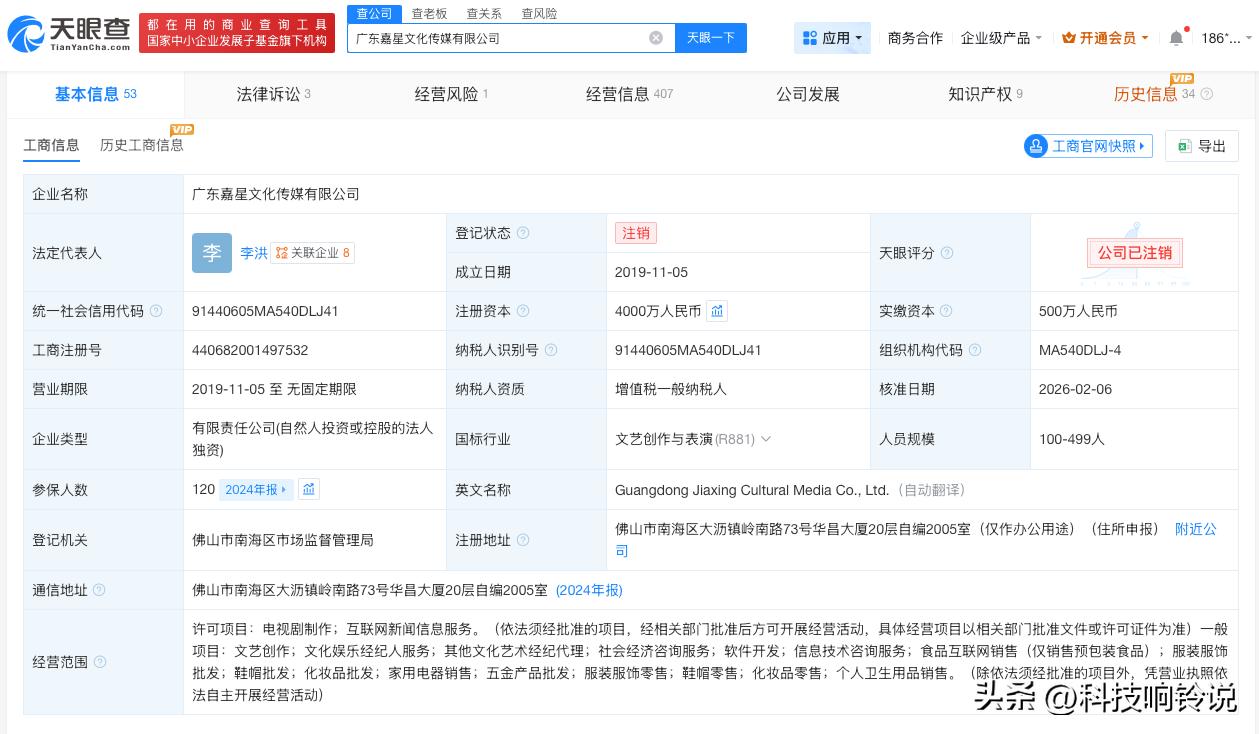Click the 导出 Excel icon
This screenshot has width=1259, height=734.
[x=1184, y=146]
